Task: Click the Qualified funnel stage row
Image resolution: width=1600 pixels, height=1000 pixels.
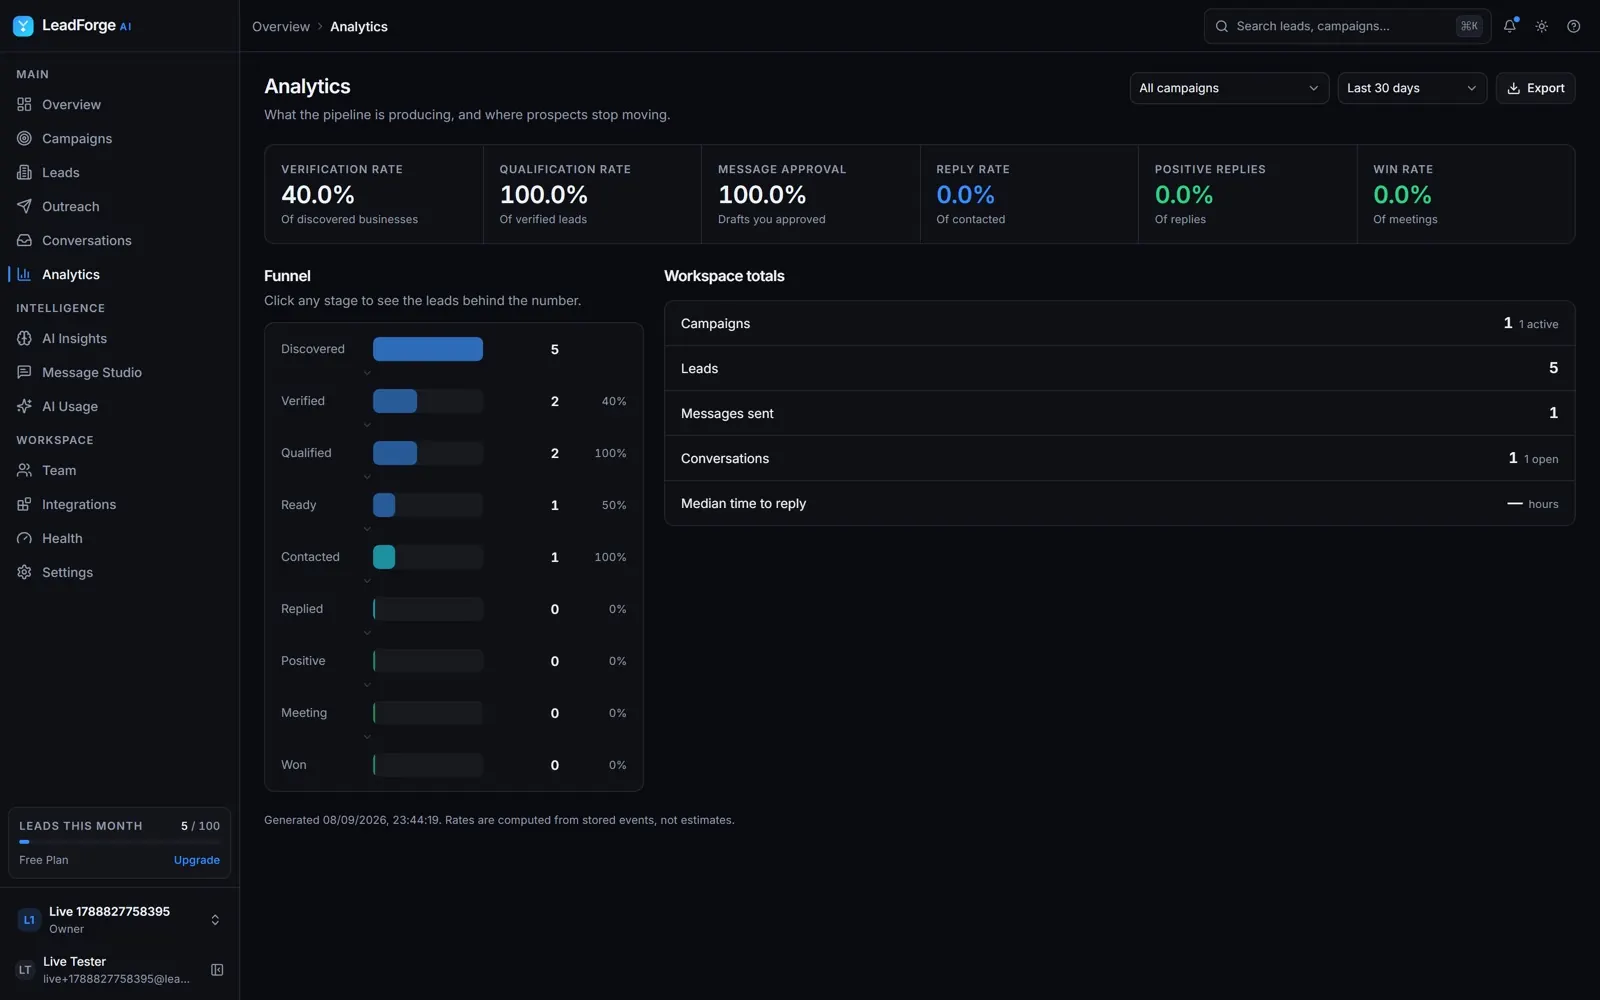Action: [454, 453]
